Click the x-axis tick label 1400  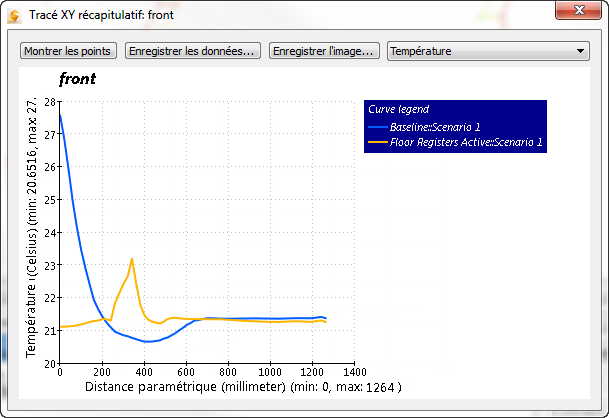click(354, 372)
